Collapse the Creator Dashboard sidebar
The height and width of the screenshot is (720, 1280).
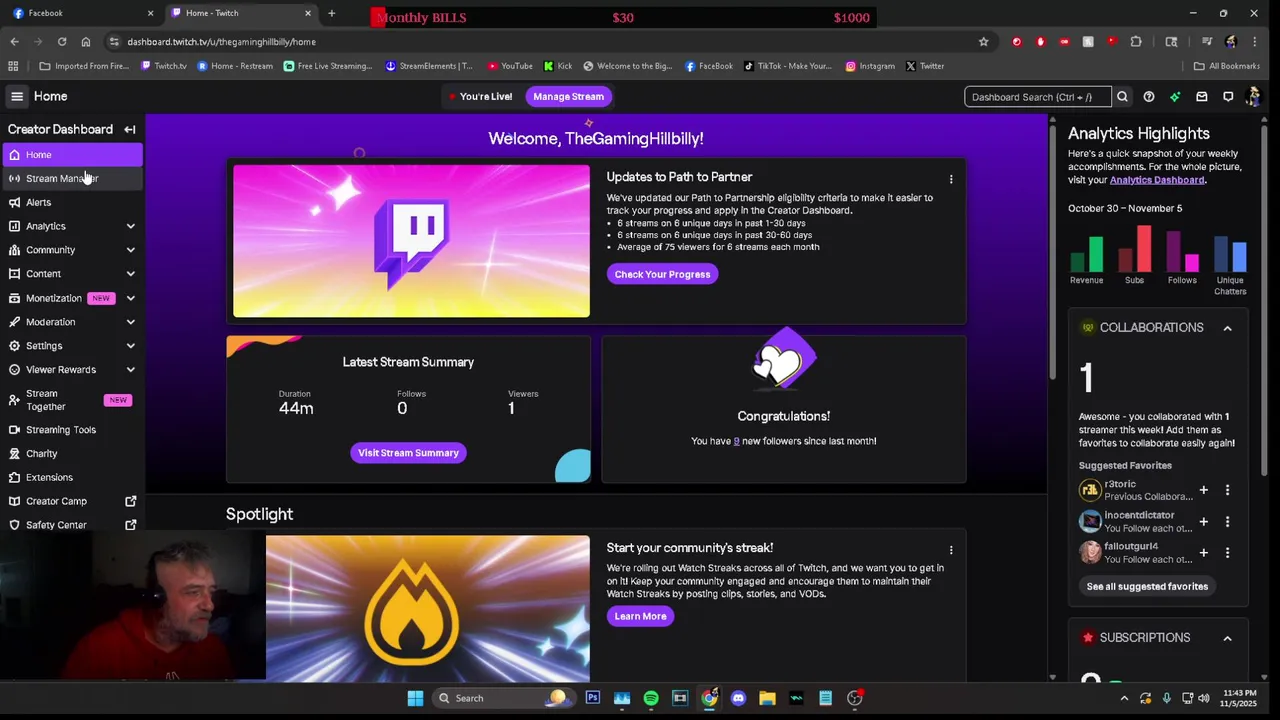[130, 129]
